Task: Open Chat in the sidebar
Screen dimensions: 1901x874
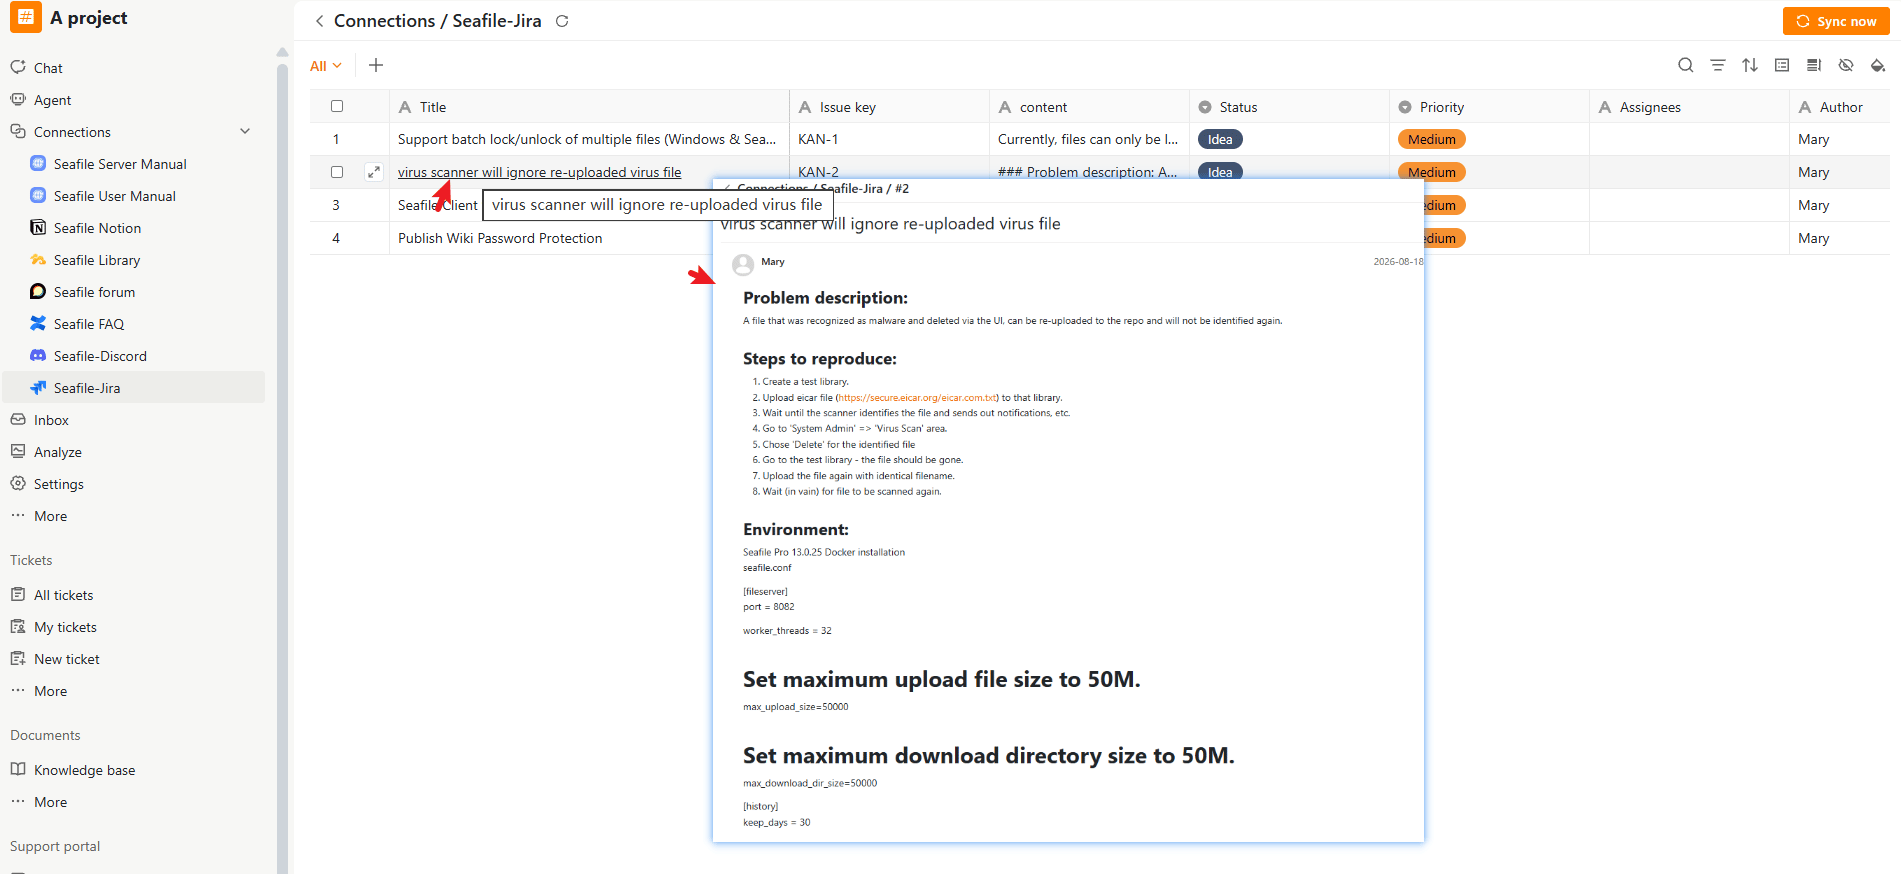Action: 48,68
